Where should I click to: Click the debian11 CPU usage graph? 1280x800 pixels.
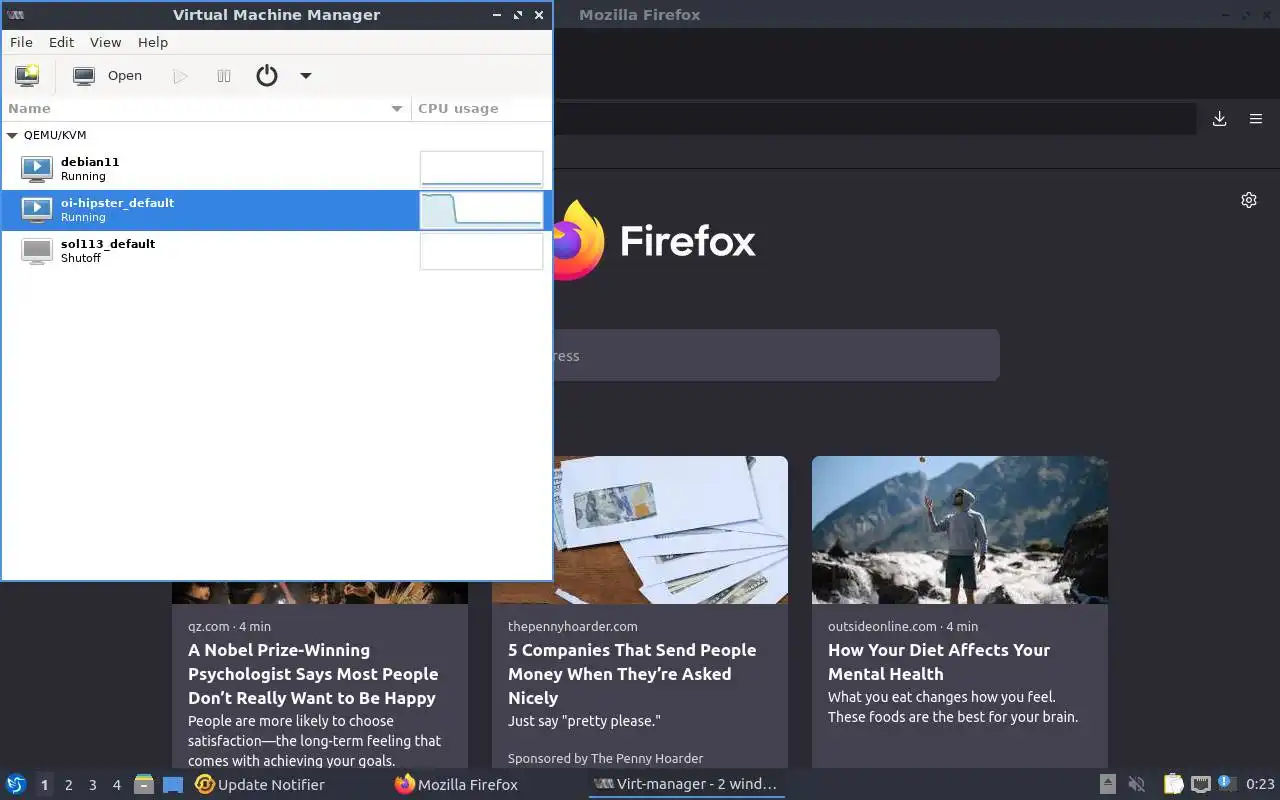481,169
